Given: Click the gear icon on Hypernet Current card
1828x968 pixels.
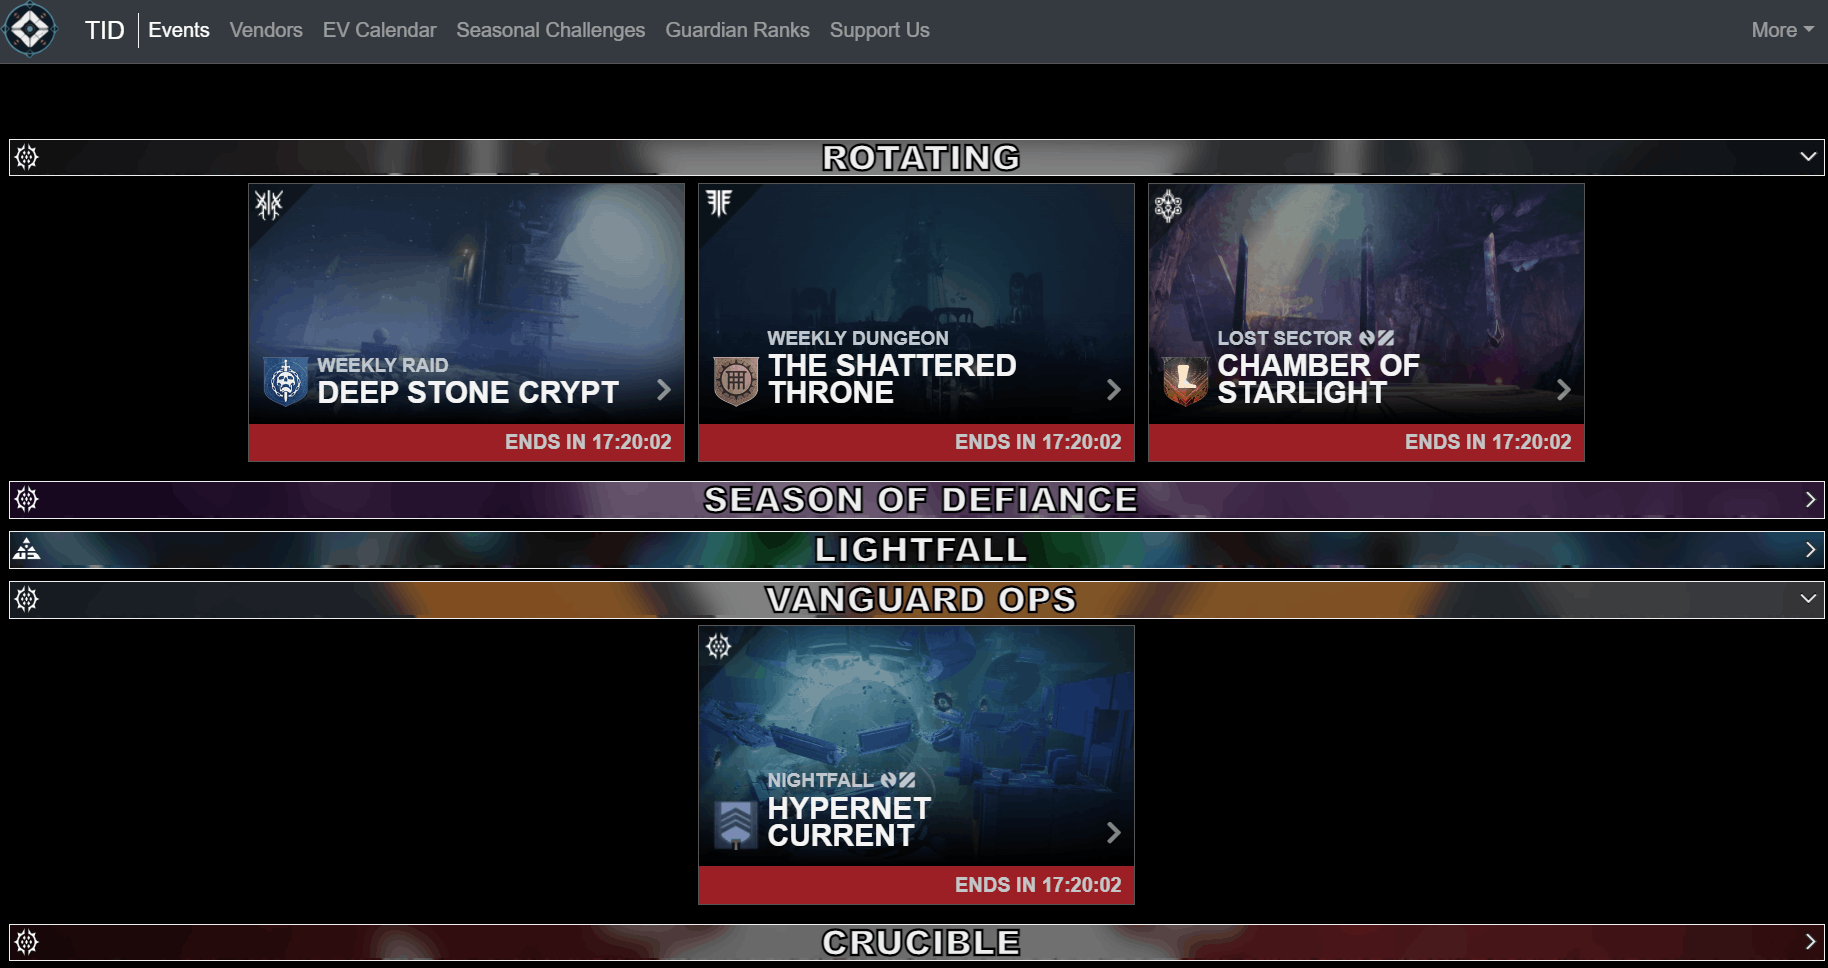Looking at the screenshot, I should (x=718, y=647).
